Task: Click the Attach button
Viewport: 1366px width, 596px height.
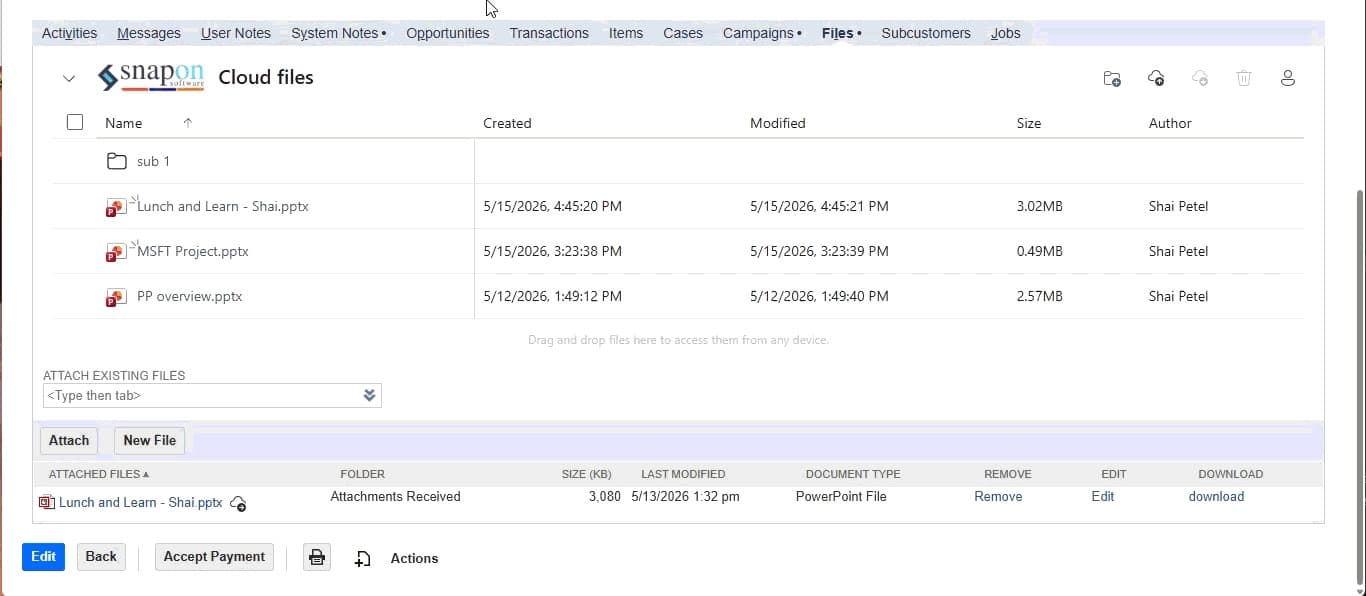Action: 69,440
